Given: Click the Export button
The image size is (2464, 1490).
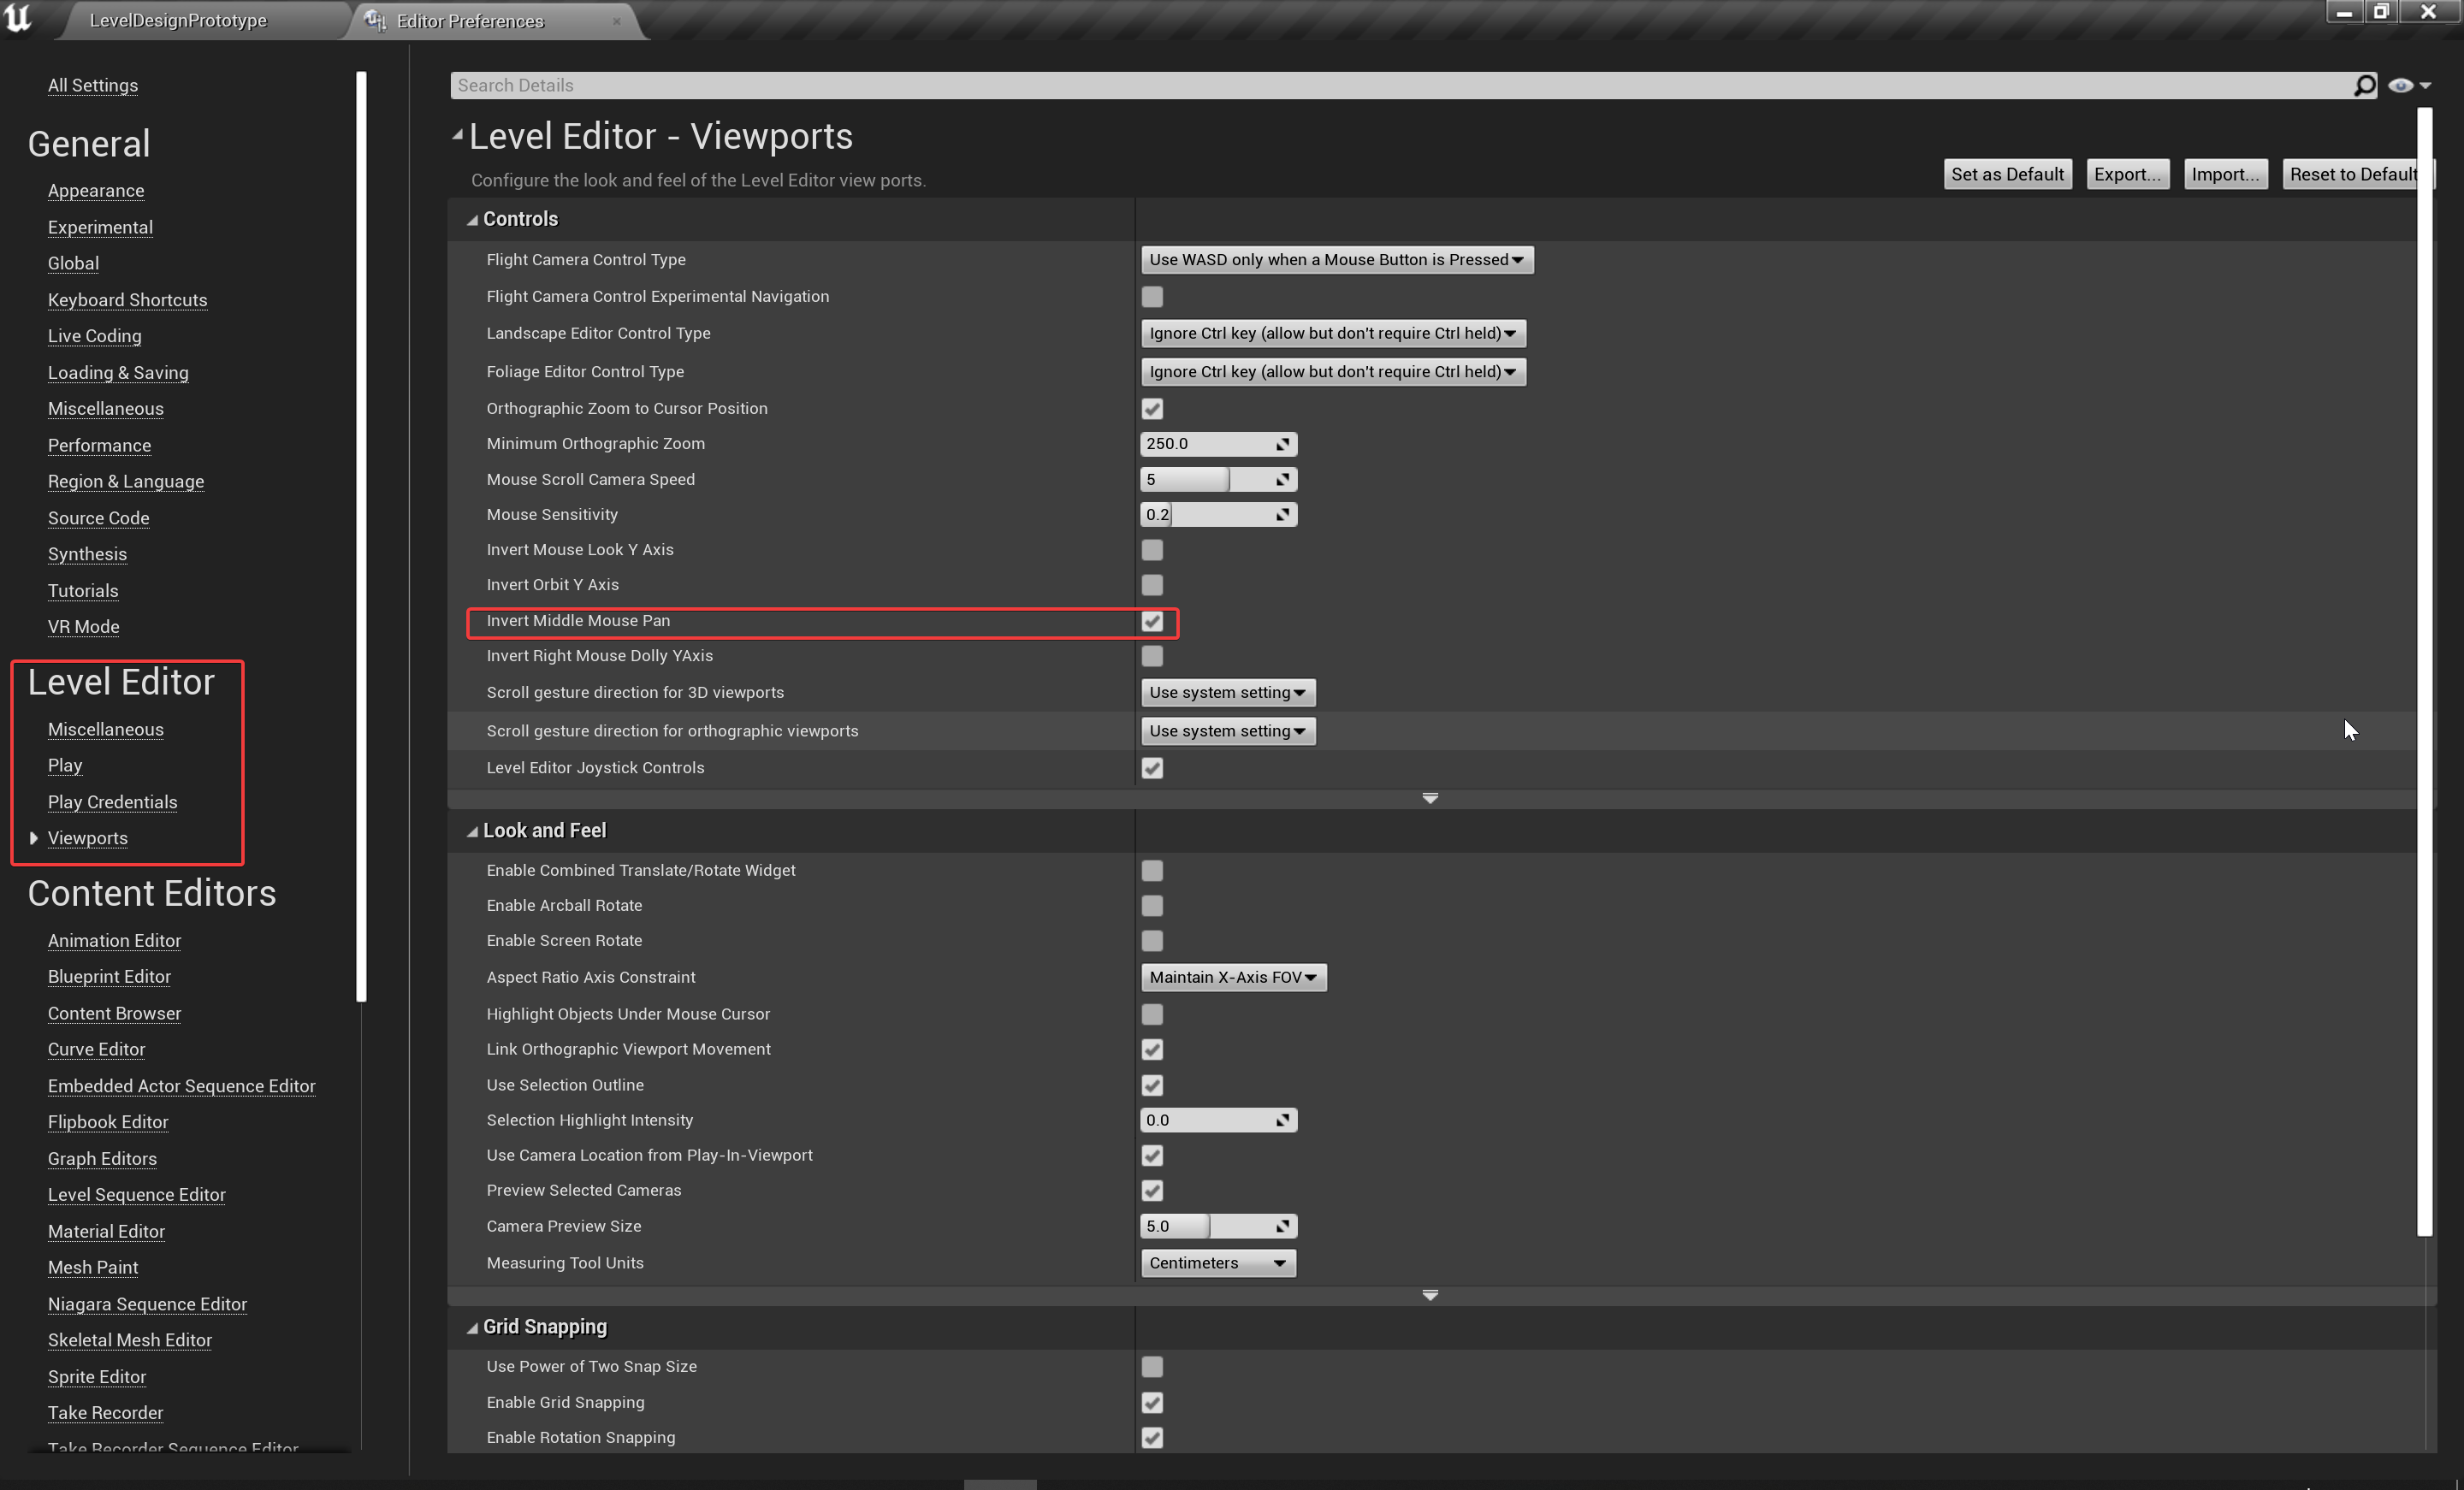Looking at the screenshot, I should pos(2127,173).
